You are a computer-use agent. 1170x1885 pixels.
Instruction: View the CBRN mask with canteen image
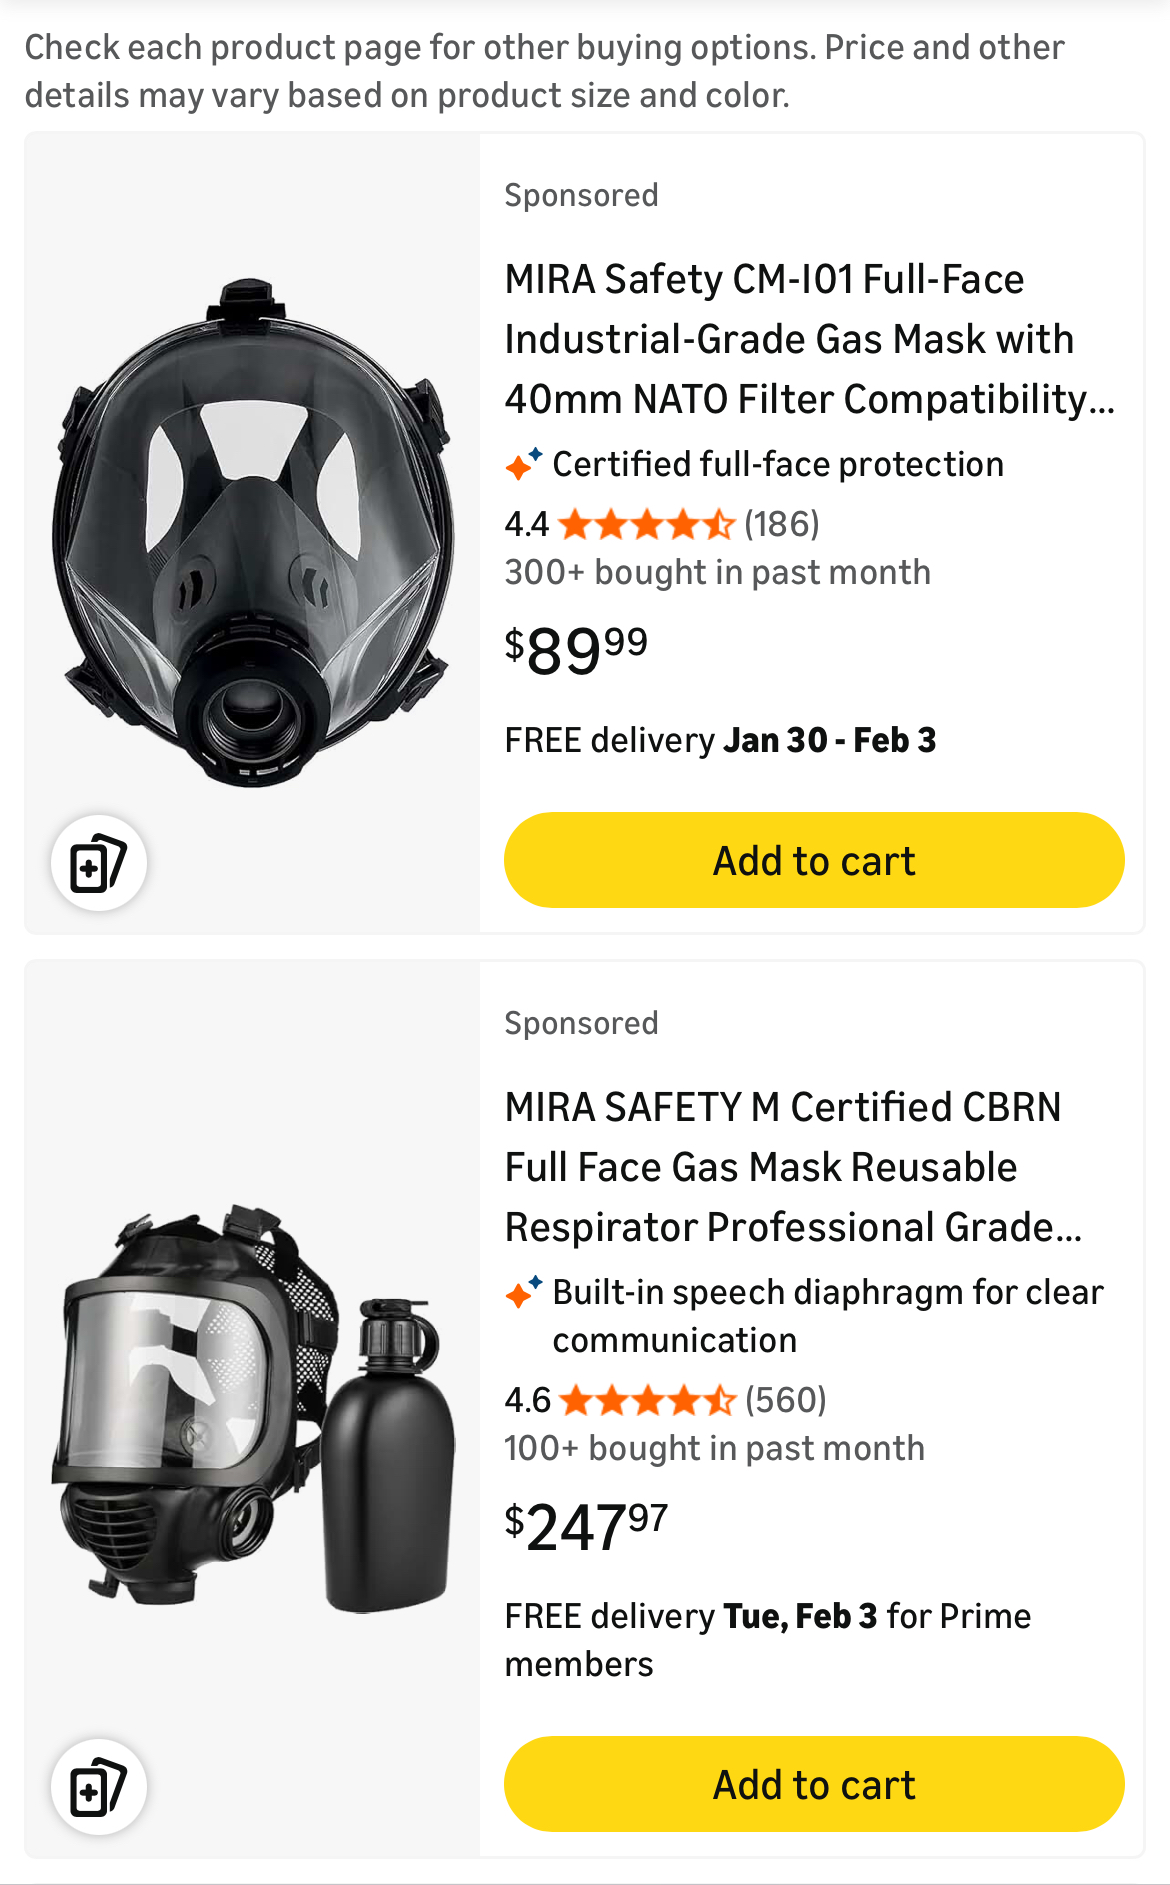(x=252, y=1408)
